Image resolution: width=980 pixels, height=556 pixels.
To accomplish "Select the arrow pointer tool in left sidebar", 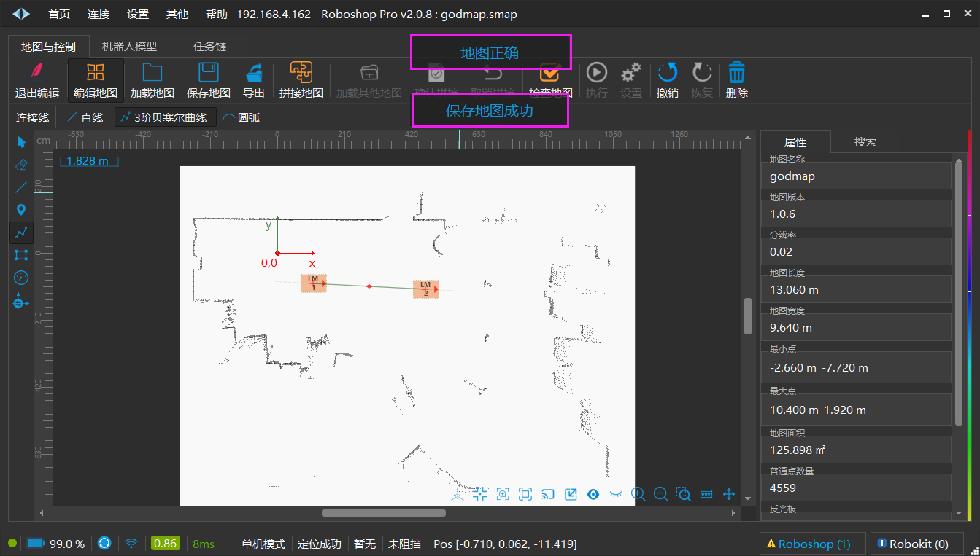I will tap(21, 142).
